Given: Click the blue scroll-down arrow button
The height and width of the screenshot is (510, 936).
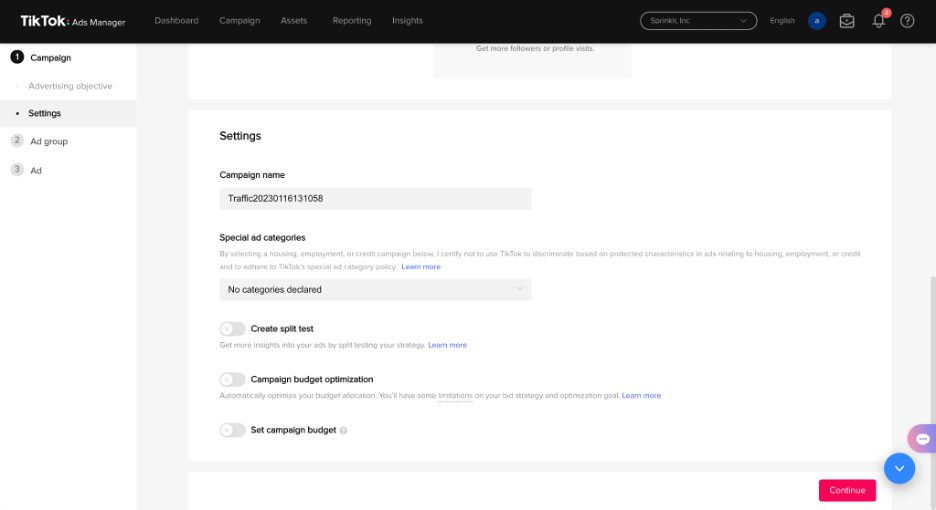Looking at the screenshot, I should coord(900,468).
